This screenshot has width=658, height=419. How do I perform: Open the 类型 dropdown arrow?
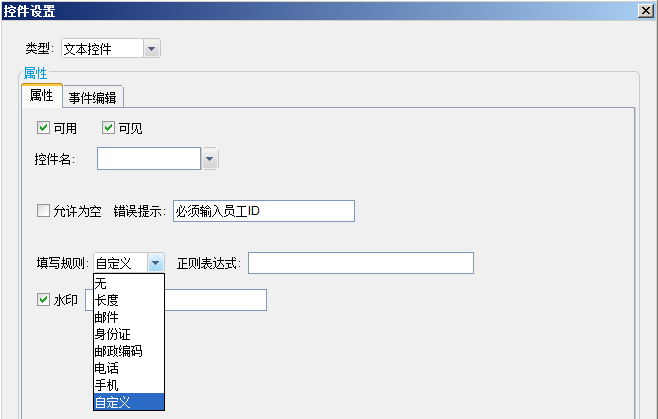[151, 49]
